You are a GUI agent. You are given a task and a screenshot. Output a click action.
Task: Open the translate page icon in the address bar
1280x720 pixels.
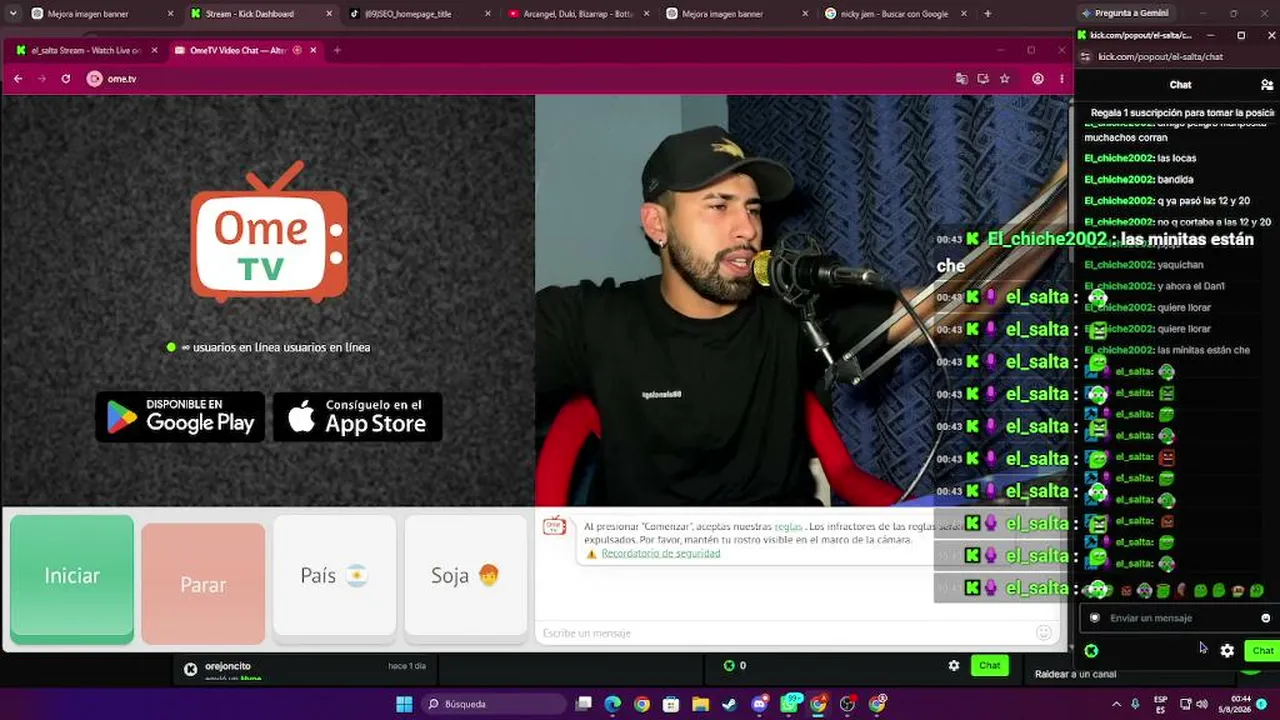pos(962,79)
